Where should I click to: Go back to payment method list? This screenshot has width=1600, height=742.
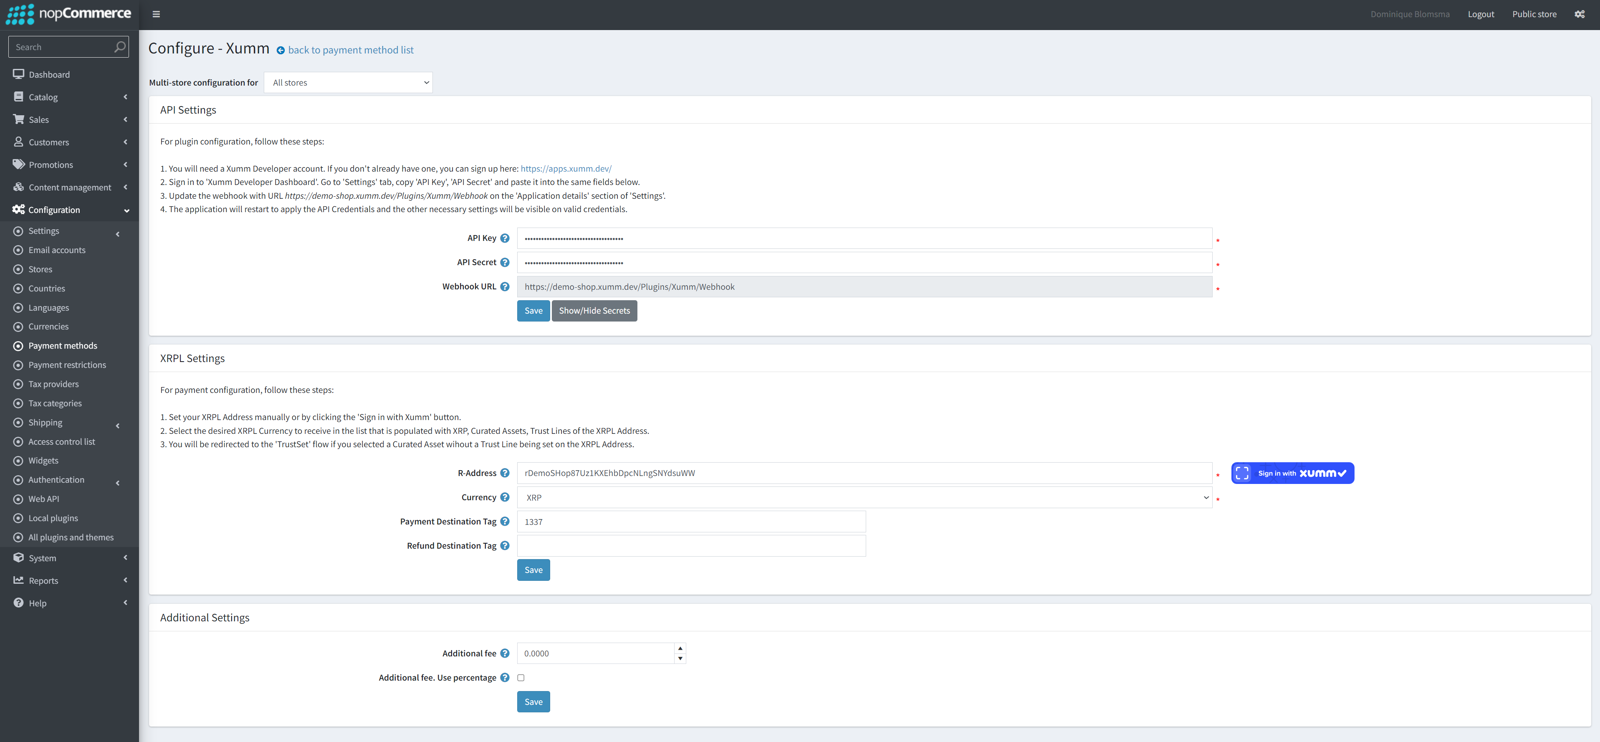(x=350, y=50)
